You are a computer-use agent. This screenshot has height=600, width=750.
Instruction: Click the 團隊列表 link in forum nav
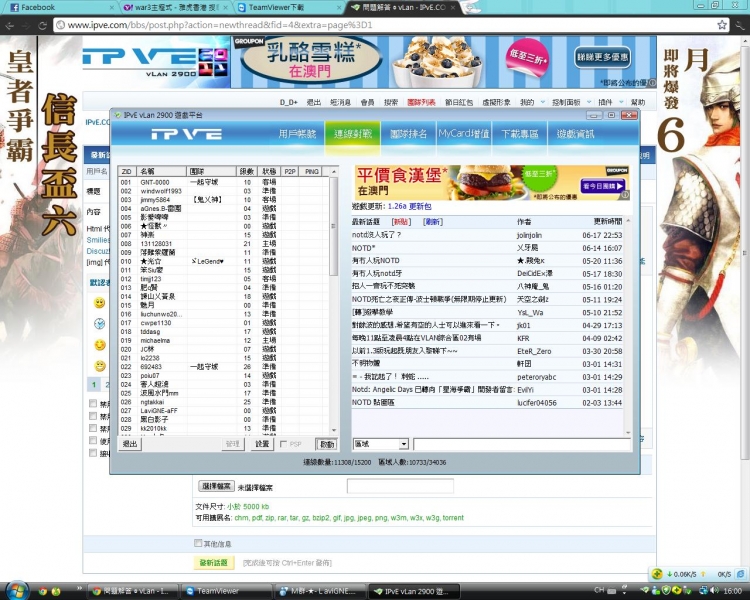point(421,102)
